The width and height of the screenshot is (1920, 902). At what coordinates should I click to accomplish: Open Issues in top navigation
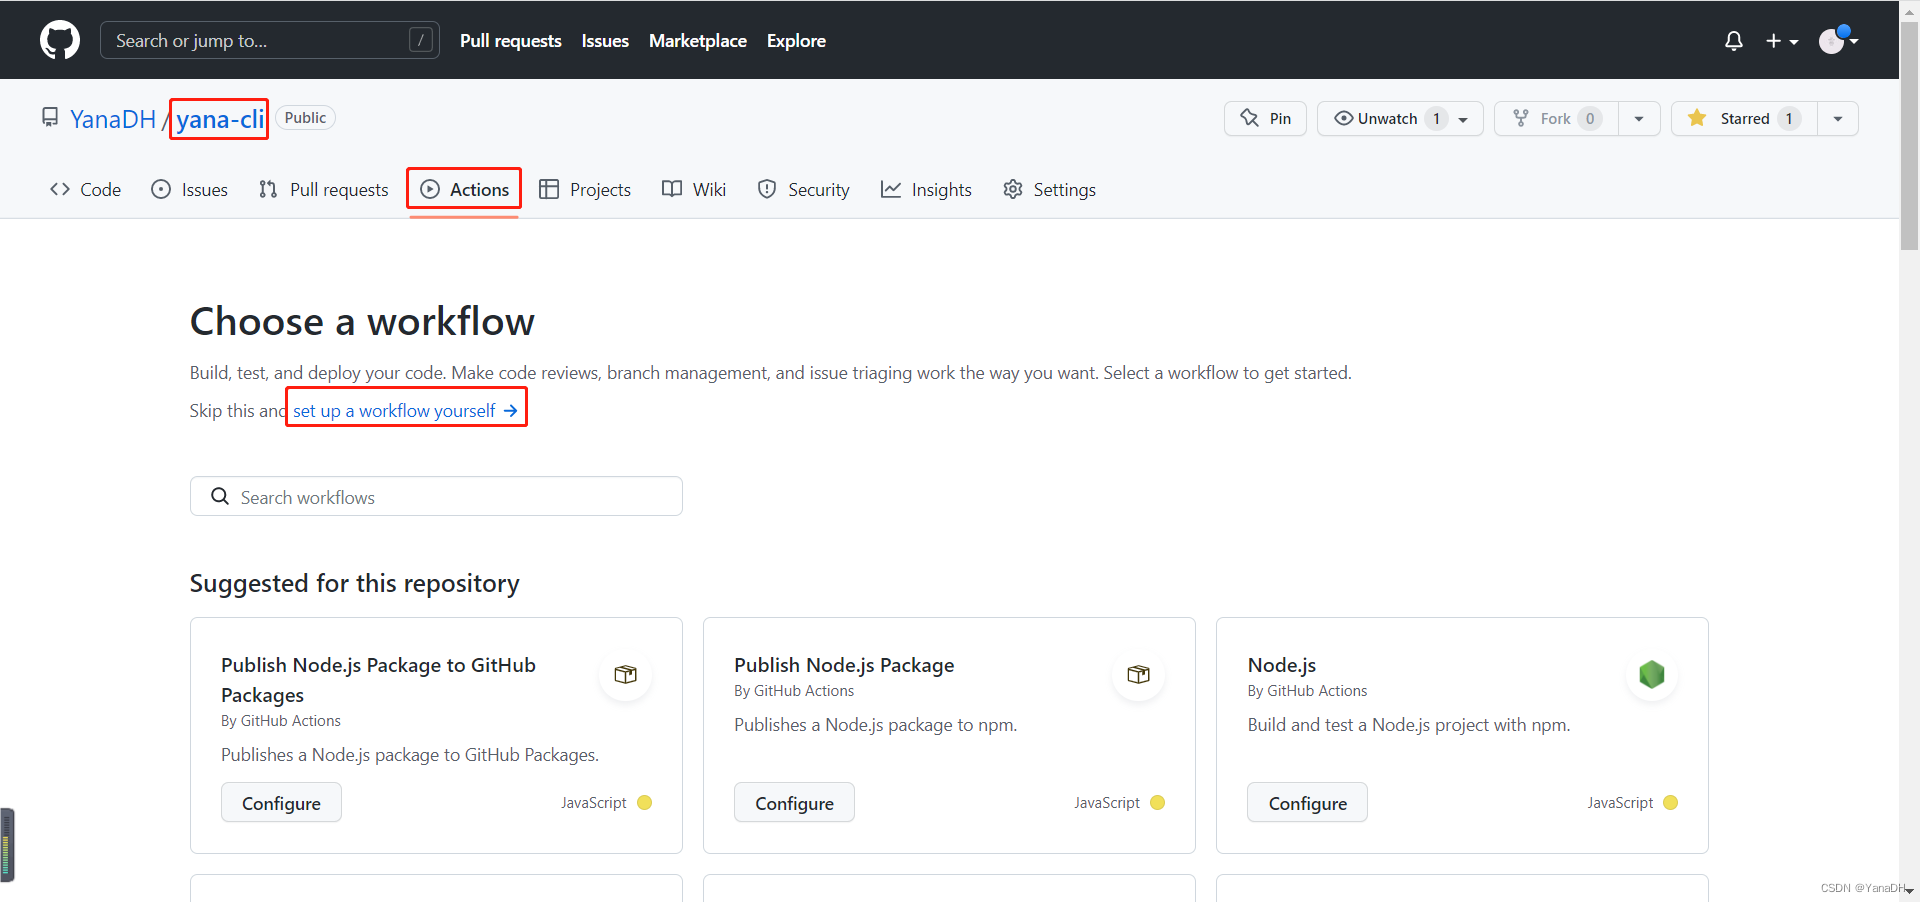point(605,41)
